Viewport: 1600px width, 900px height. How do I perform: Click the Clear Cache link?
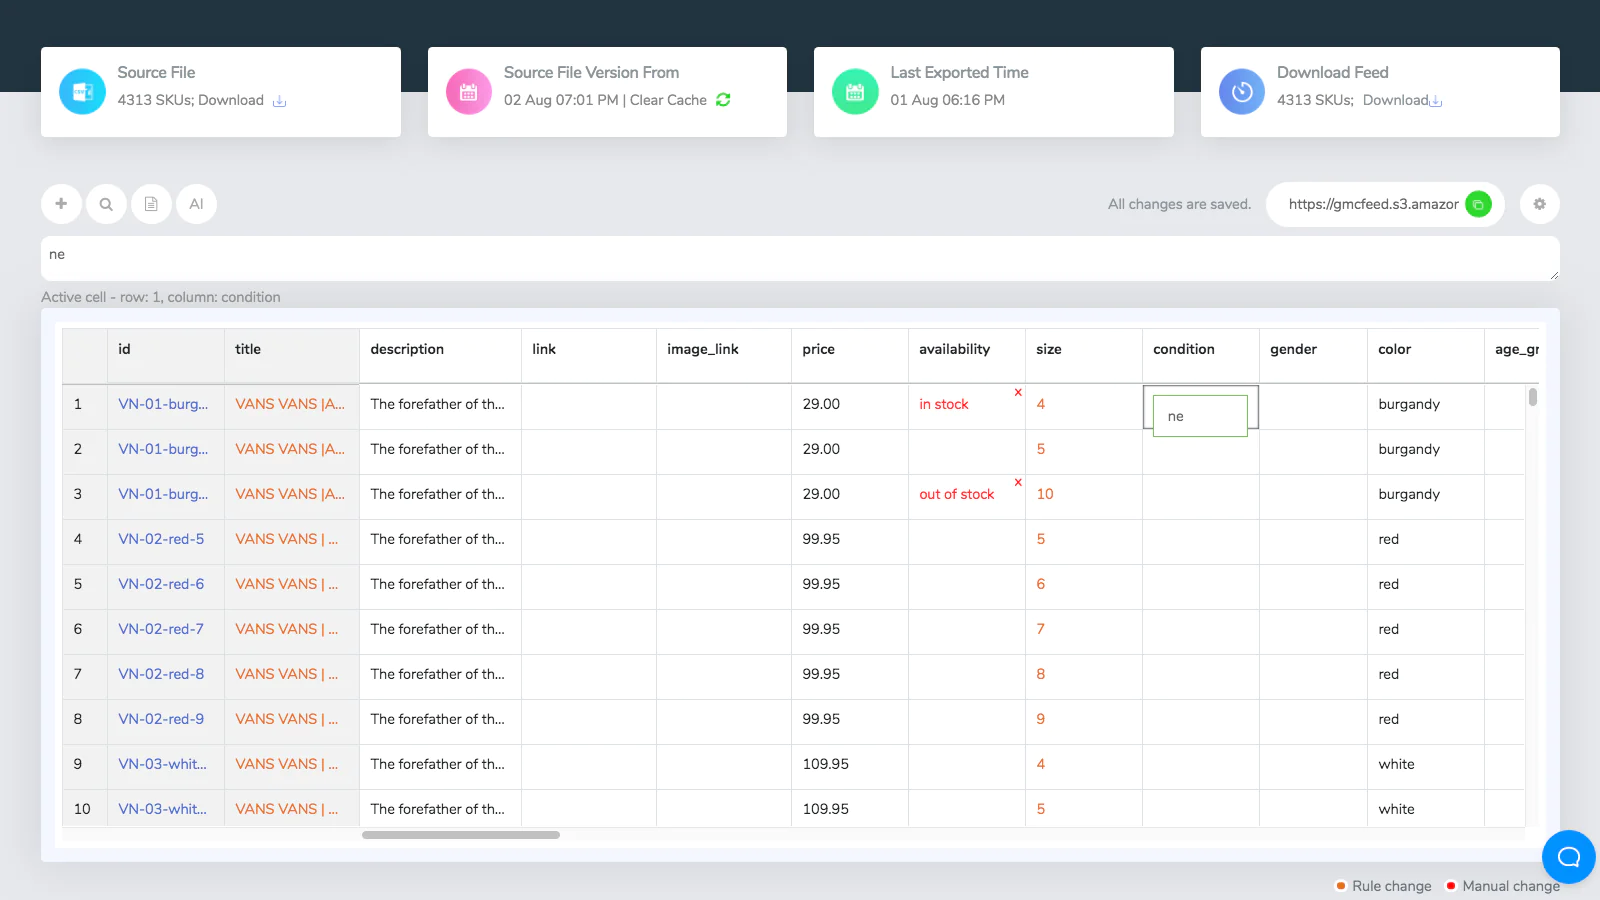[x=668, y=100]
